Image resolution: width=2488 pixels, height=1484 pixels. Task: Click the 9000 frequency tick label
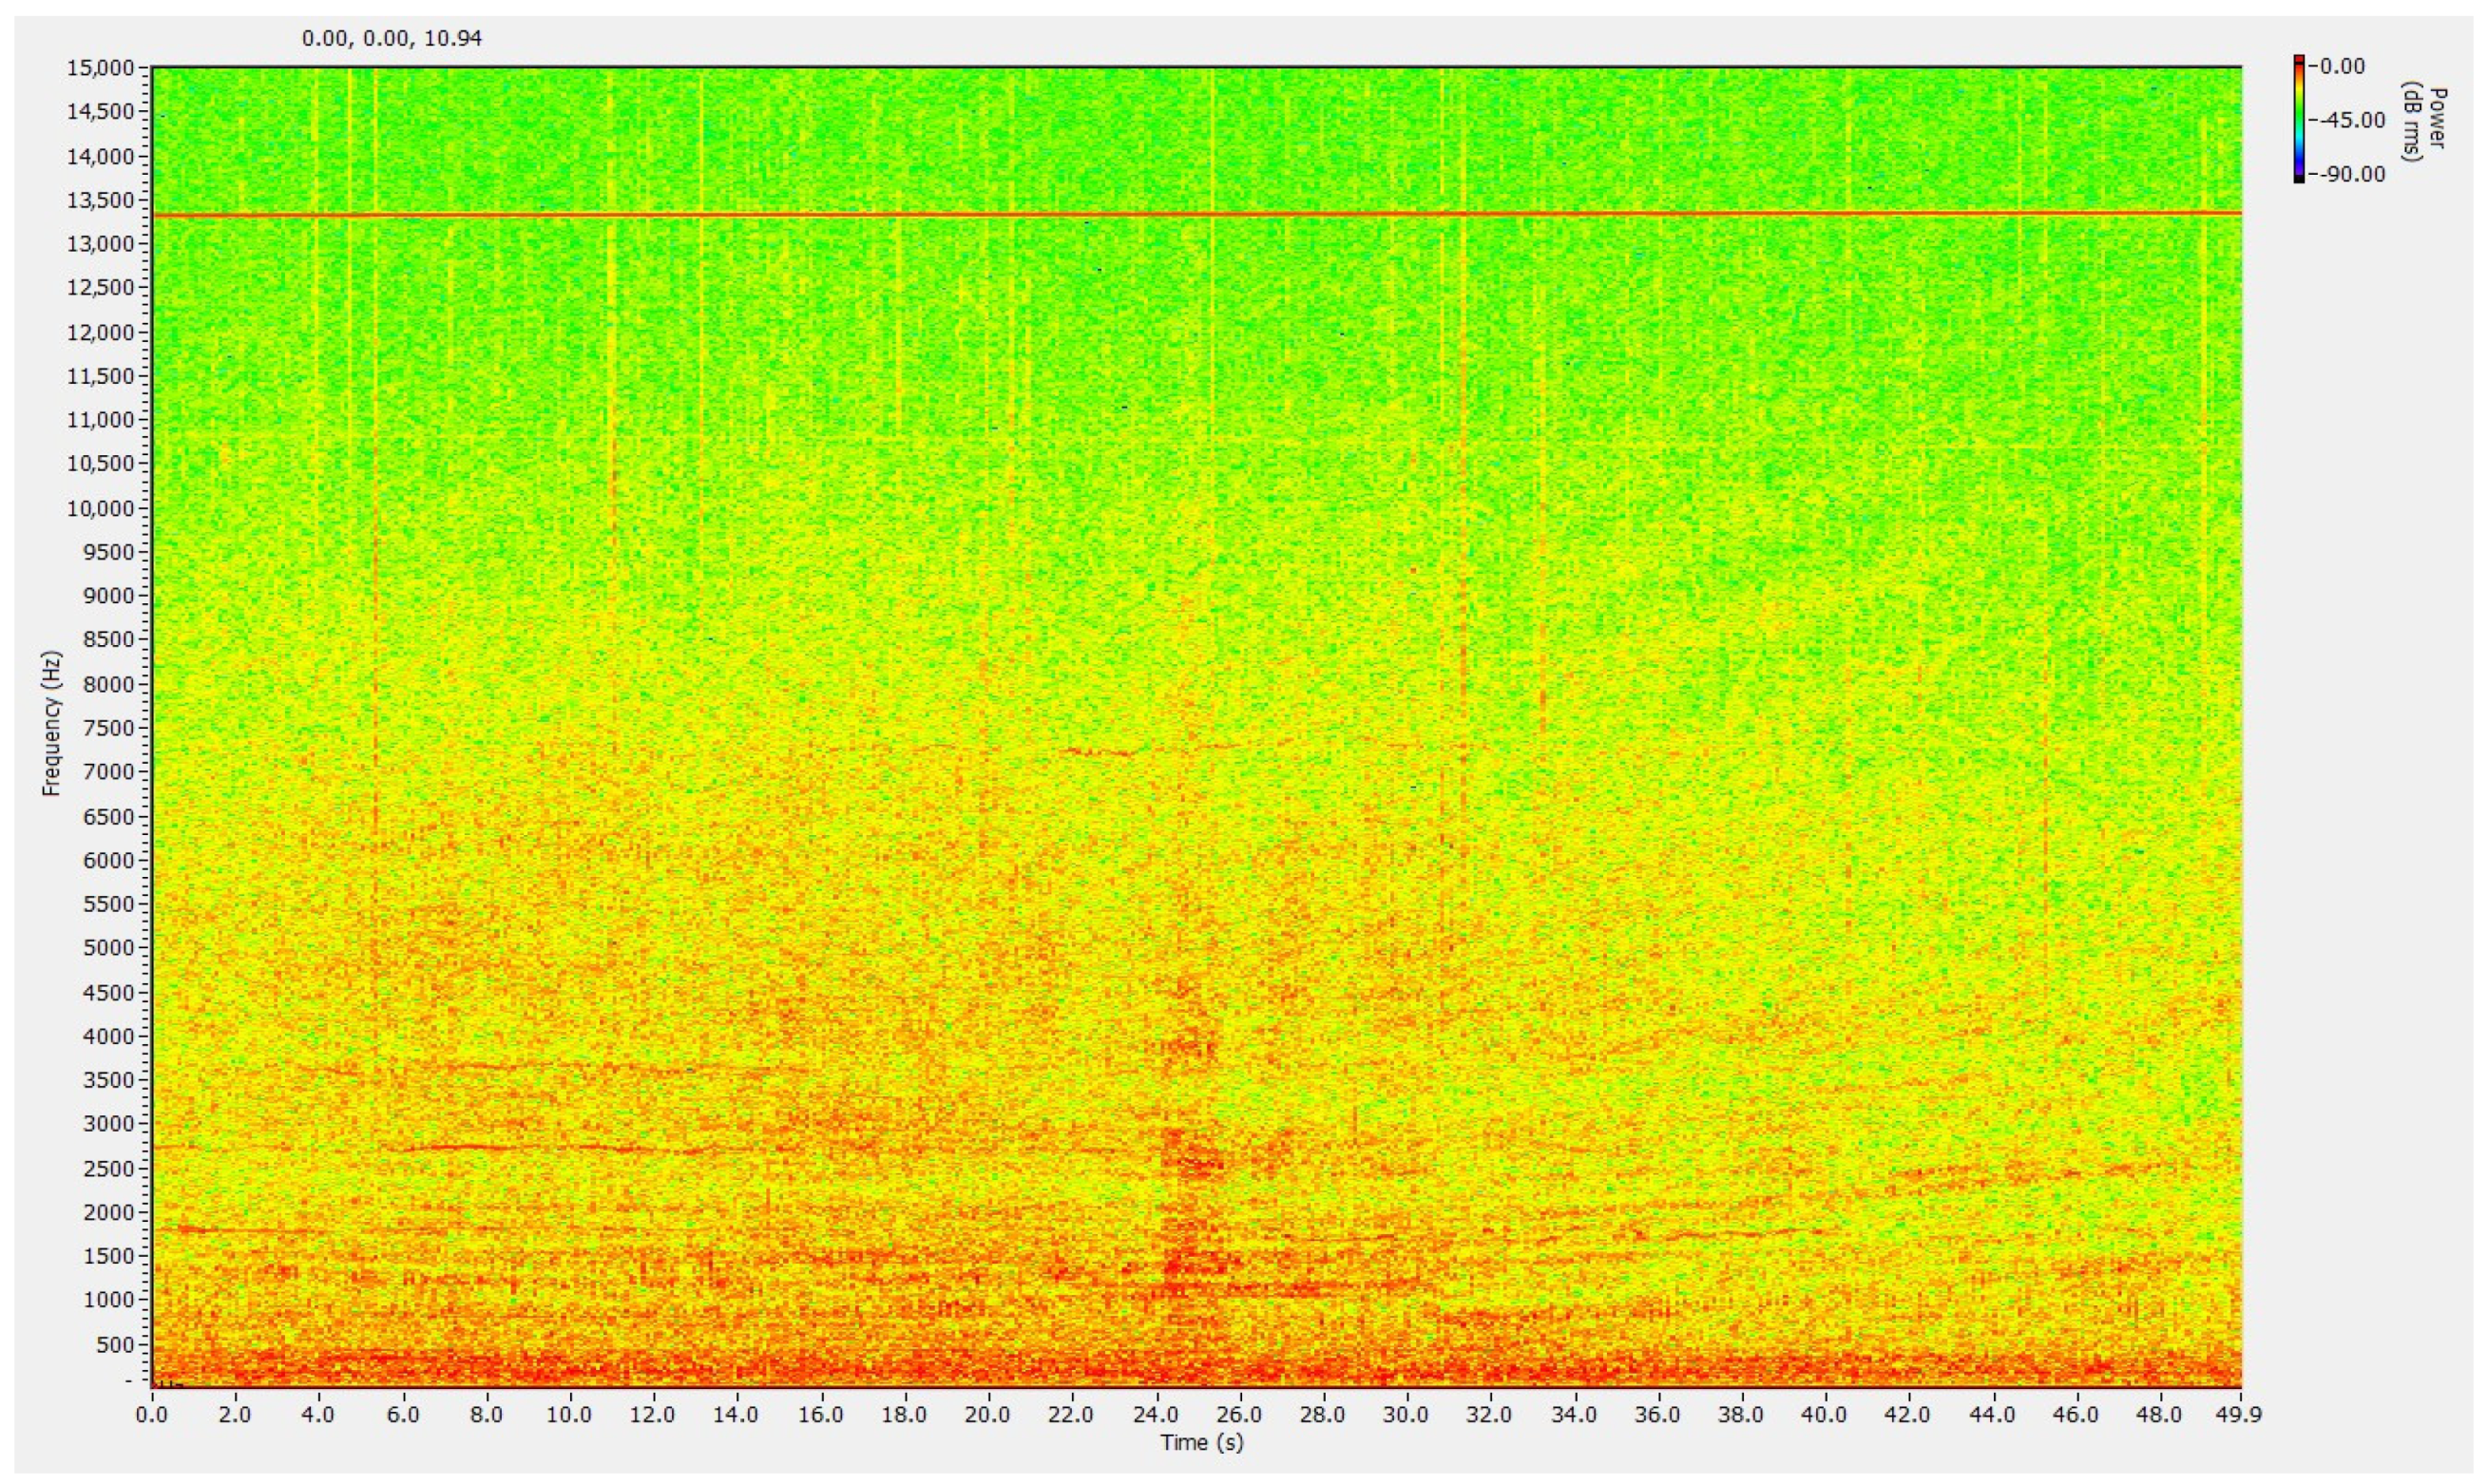(x=110, y=596)
